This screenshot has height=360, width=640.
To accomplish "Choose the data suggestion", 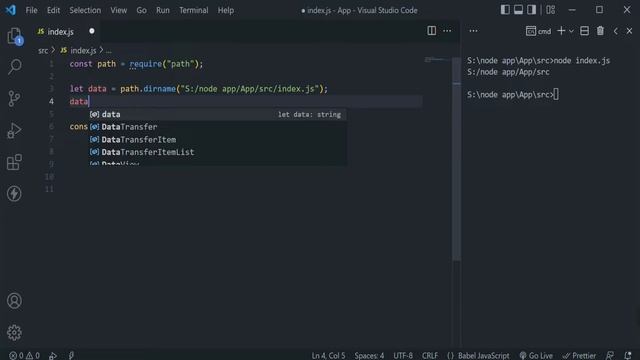I will tap(218, 114).
